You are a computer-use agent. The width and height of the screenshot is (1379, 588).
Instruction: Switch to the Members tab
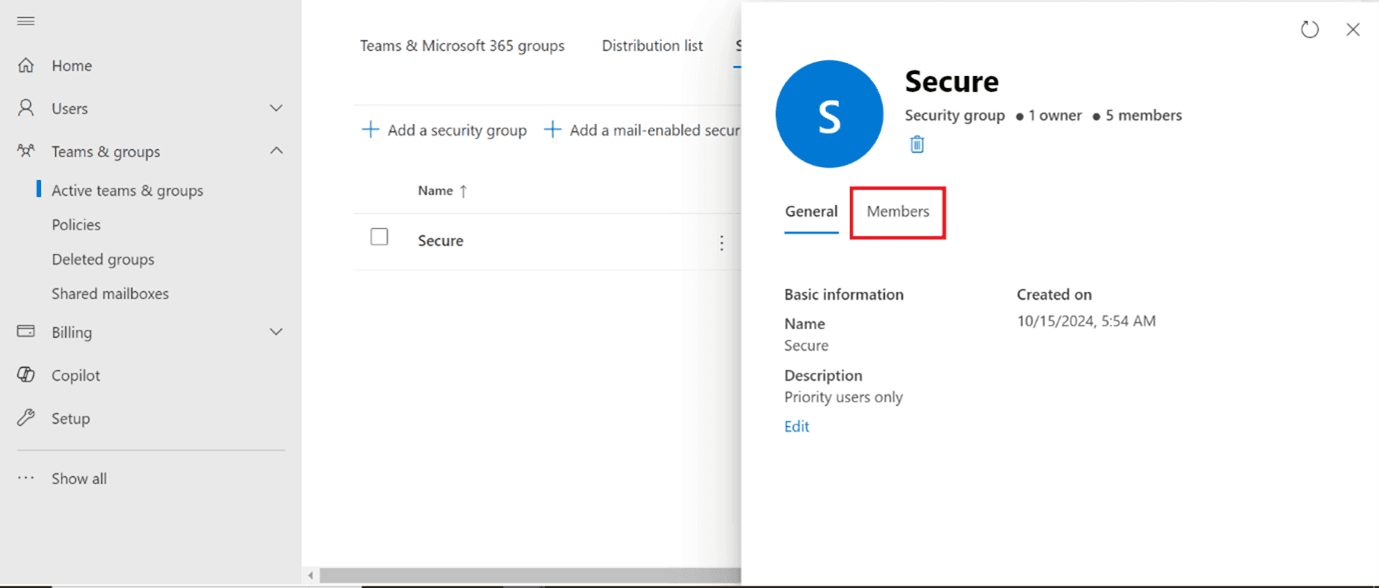pyautogui.click(x=897, y=211)
